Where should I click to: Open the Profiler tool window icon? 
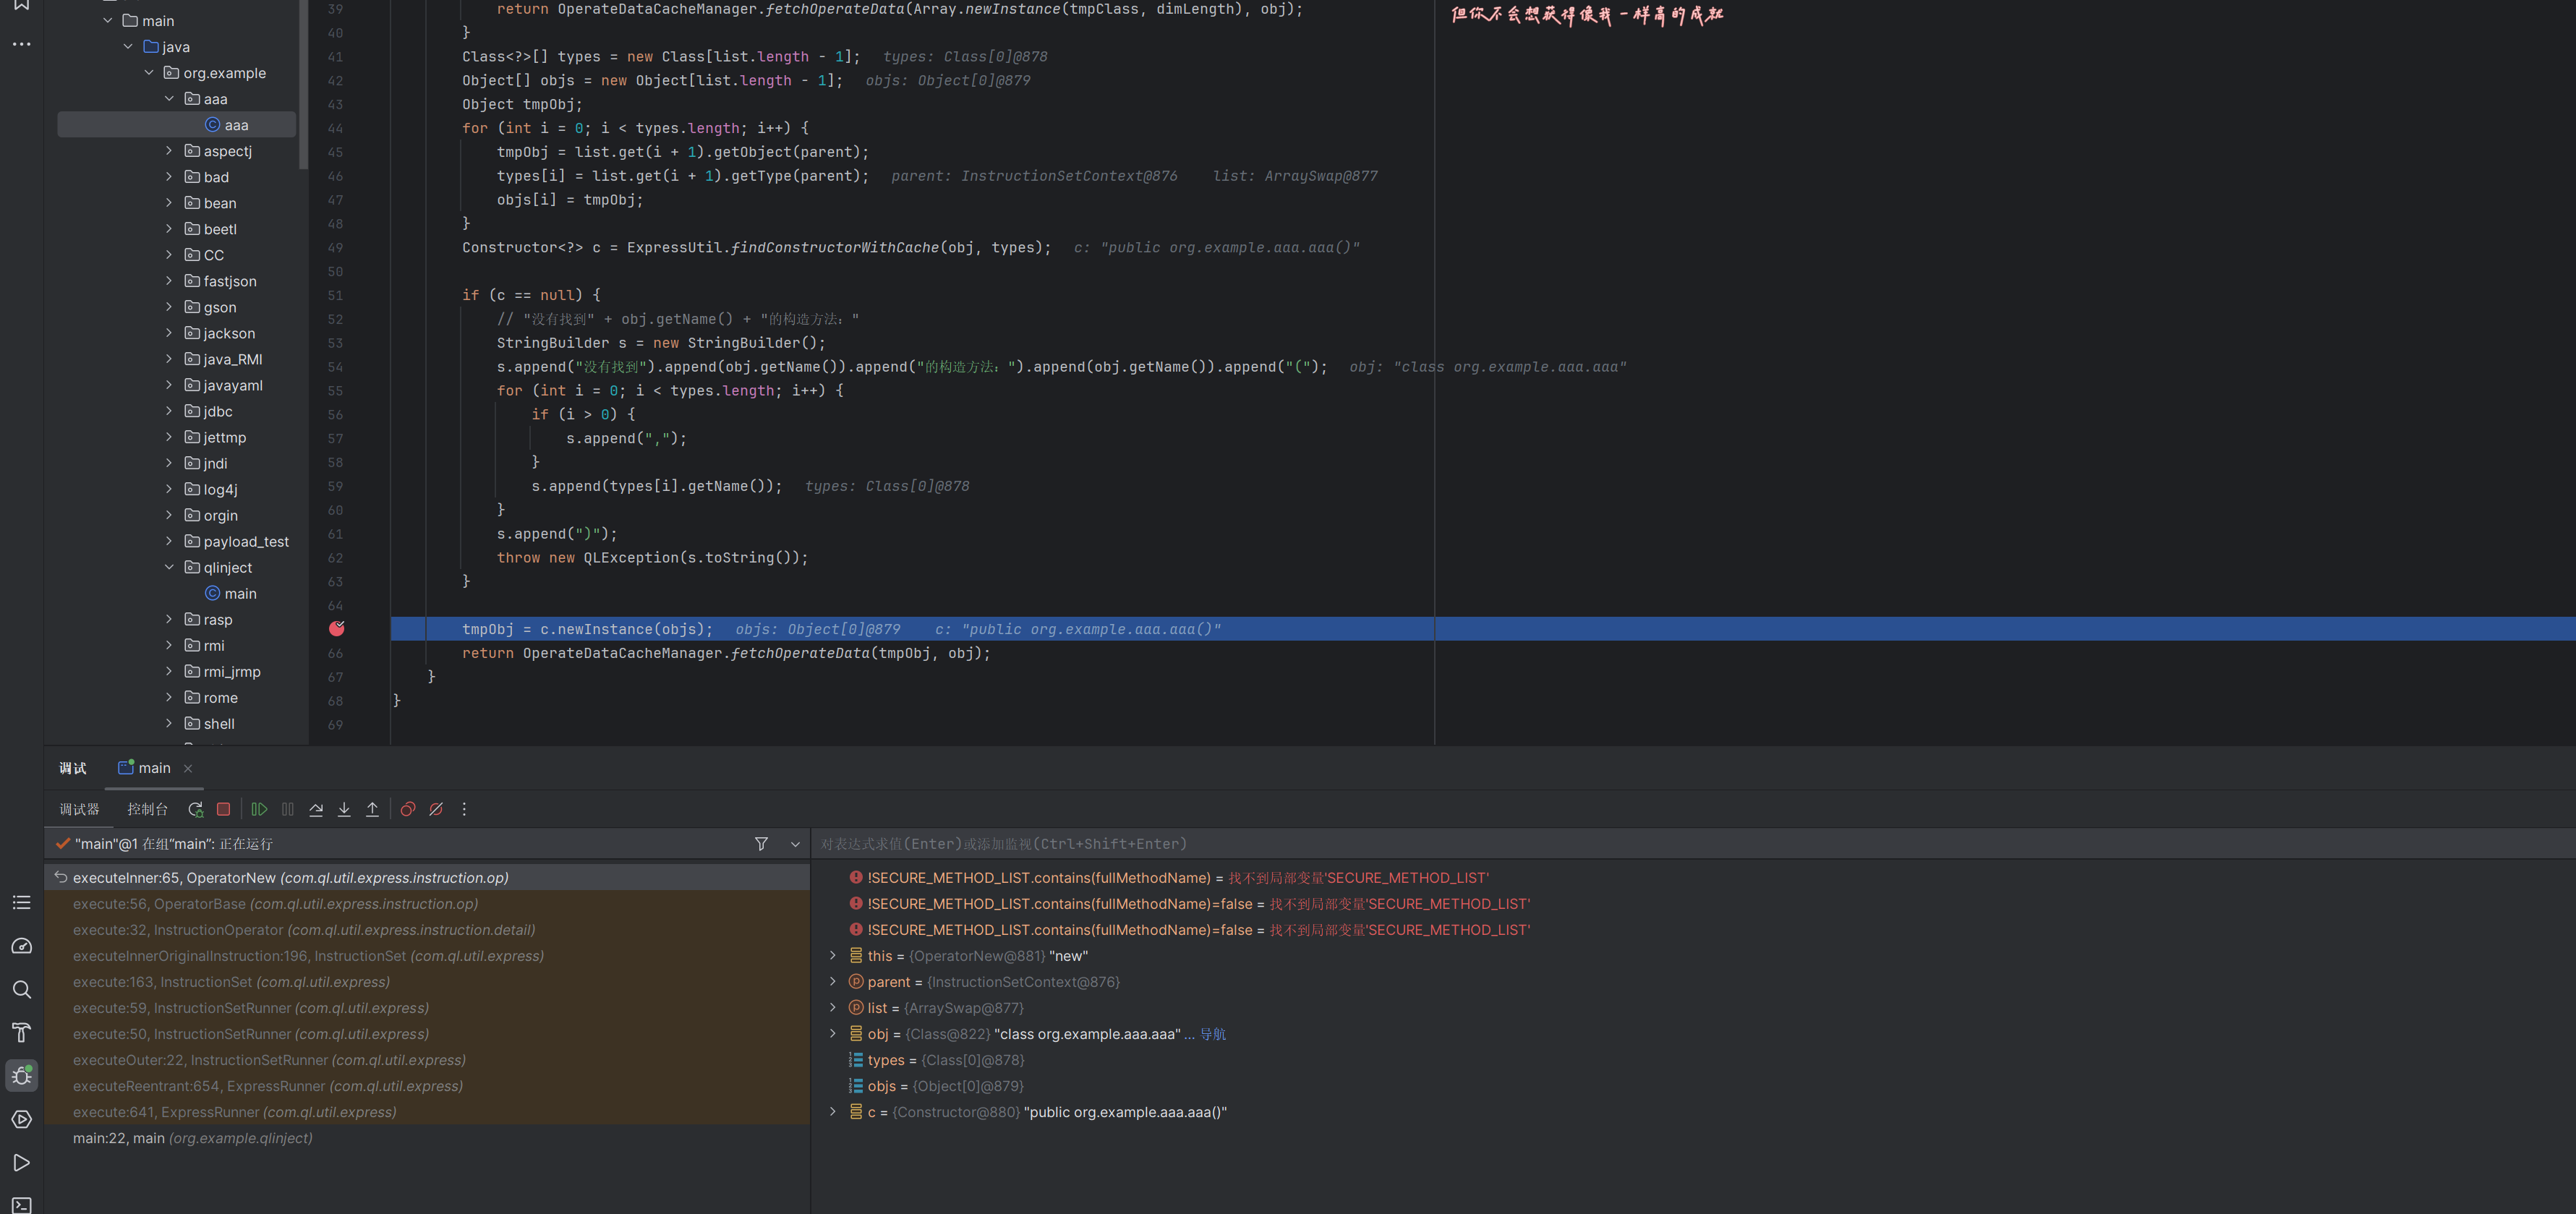[21, 946]
